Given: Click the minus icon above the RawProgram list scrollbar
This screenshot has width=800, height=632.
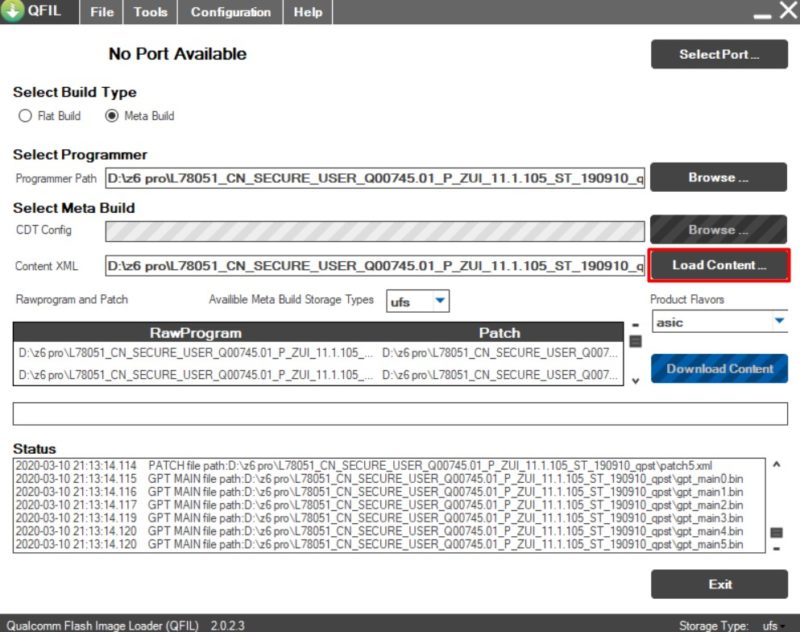Looking at the screenshot, I should click(635, 325).
